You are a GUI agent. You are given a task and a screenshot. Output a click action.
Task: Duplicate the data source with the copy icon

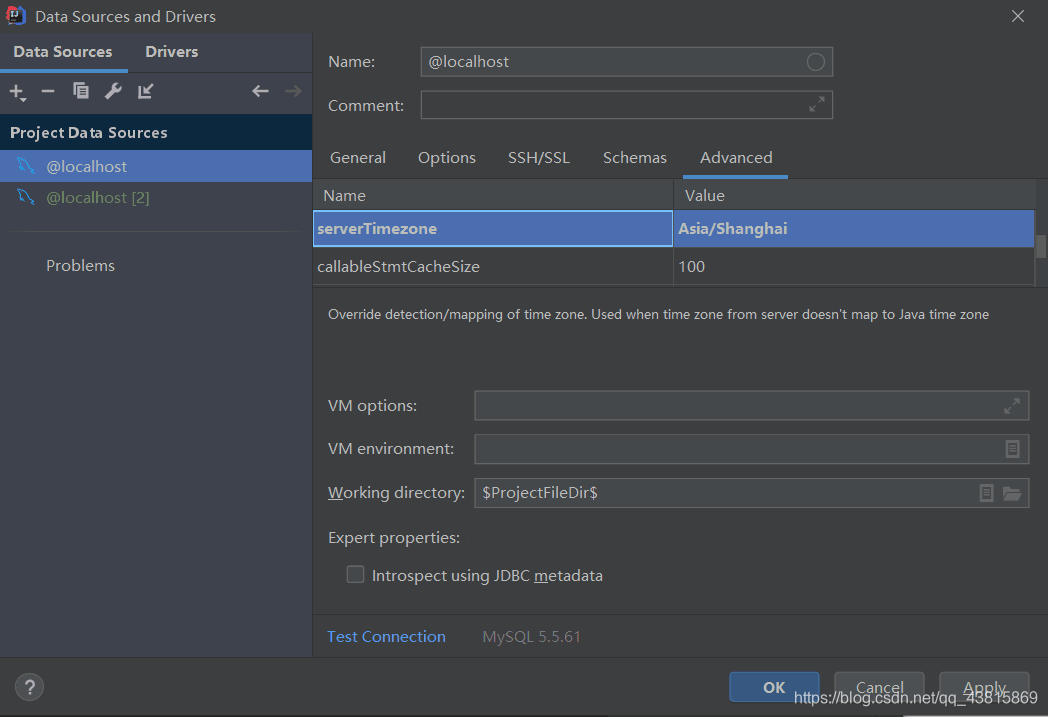pos(81,91)
